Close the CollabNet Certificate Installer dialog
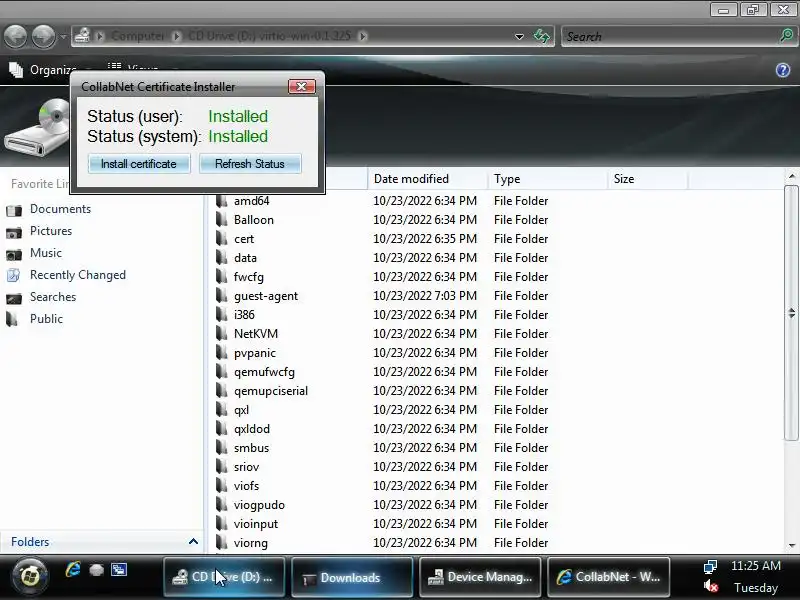This screenshot has height=600, width=800. (x=302, y=87)
